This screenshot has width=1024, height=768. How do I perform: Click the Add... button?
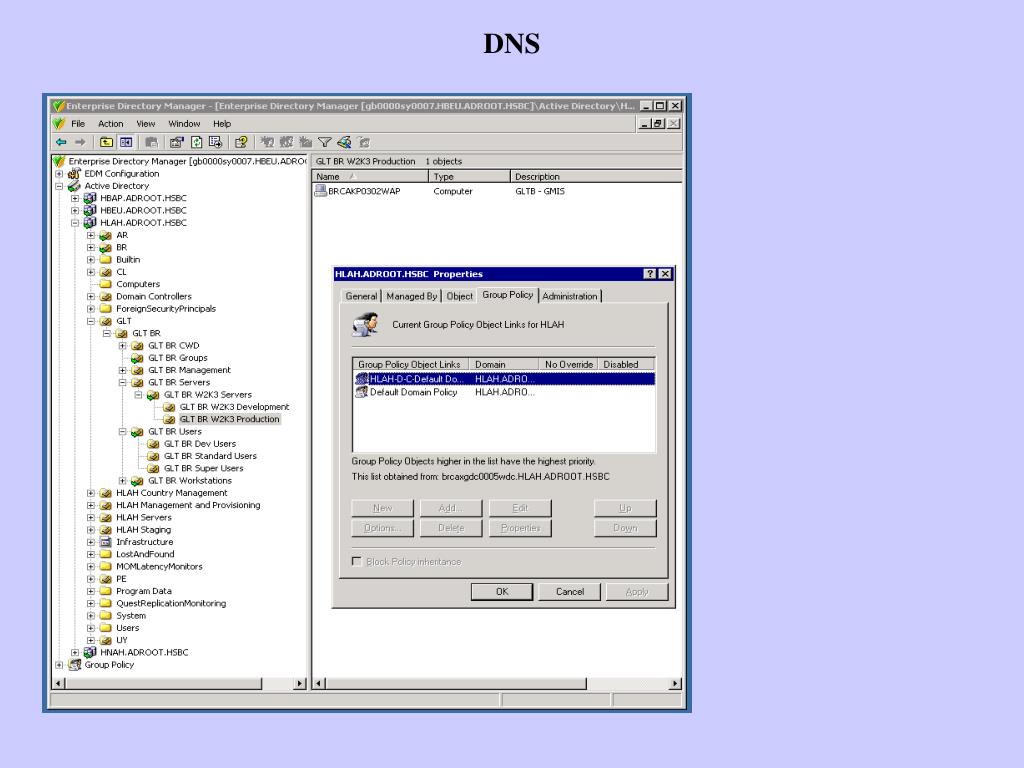451,508
